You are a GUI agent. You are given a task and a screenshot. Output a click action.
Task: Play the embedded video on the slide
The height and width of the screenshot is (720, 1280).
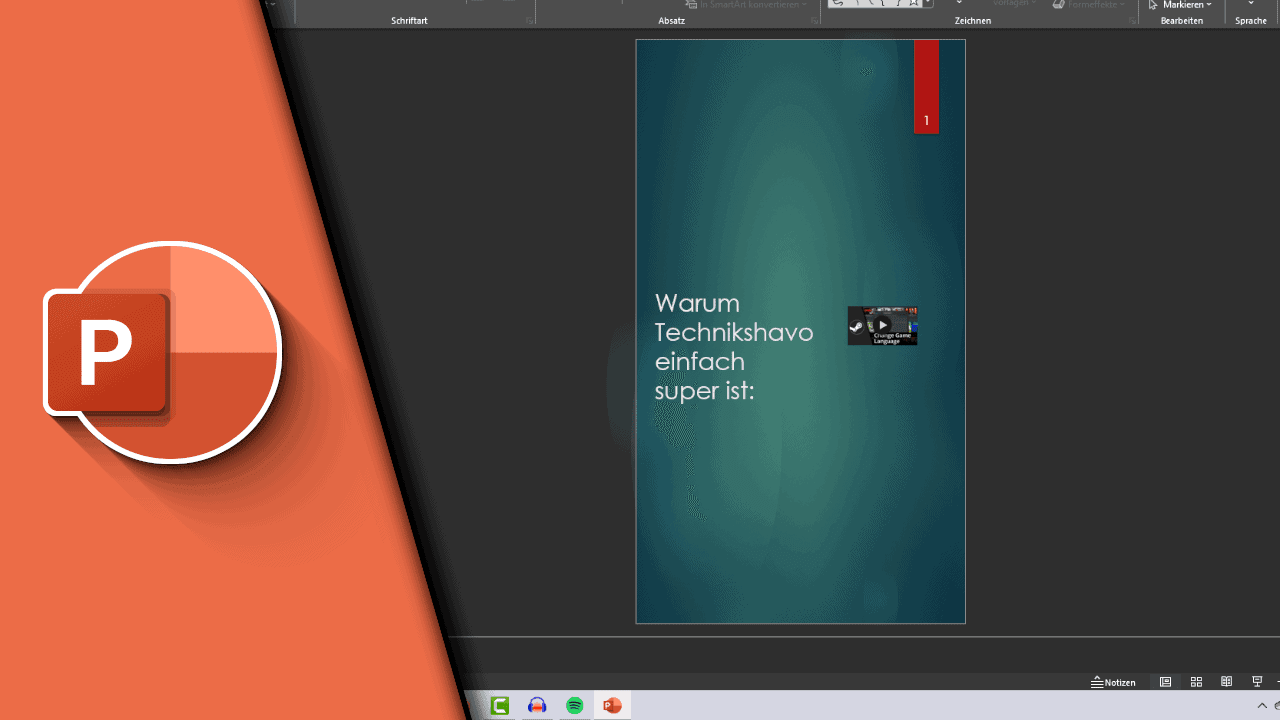(882, 326)
